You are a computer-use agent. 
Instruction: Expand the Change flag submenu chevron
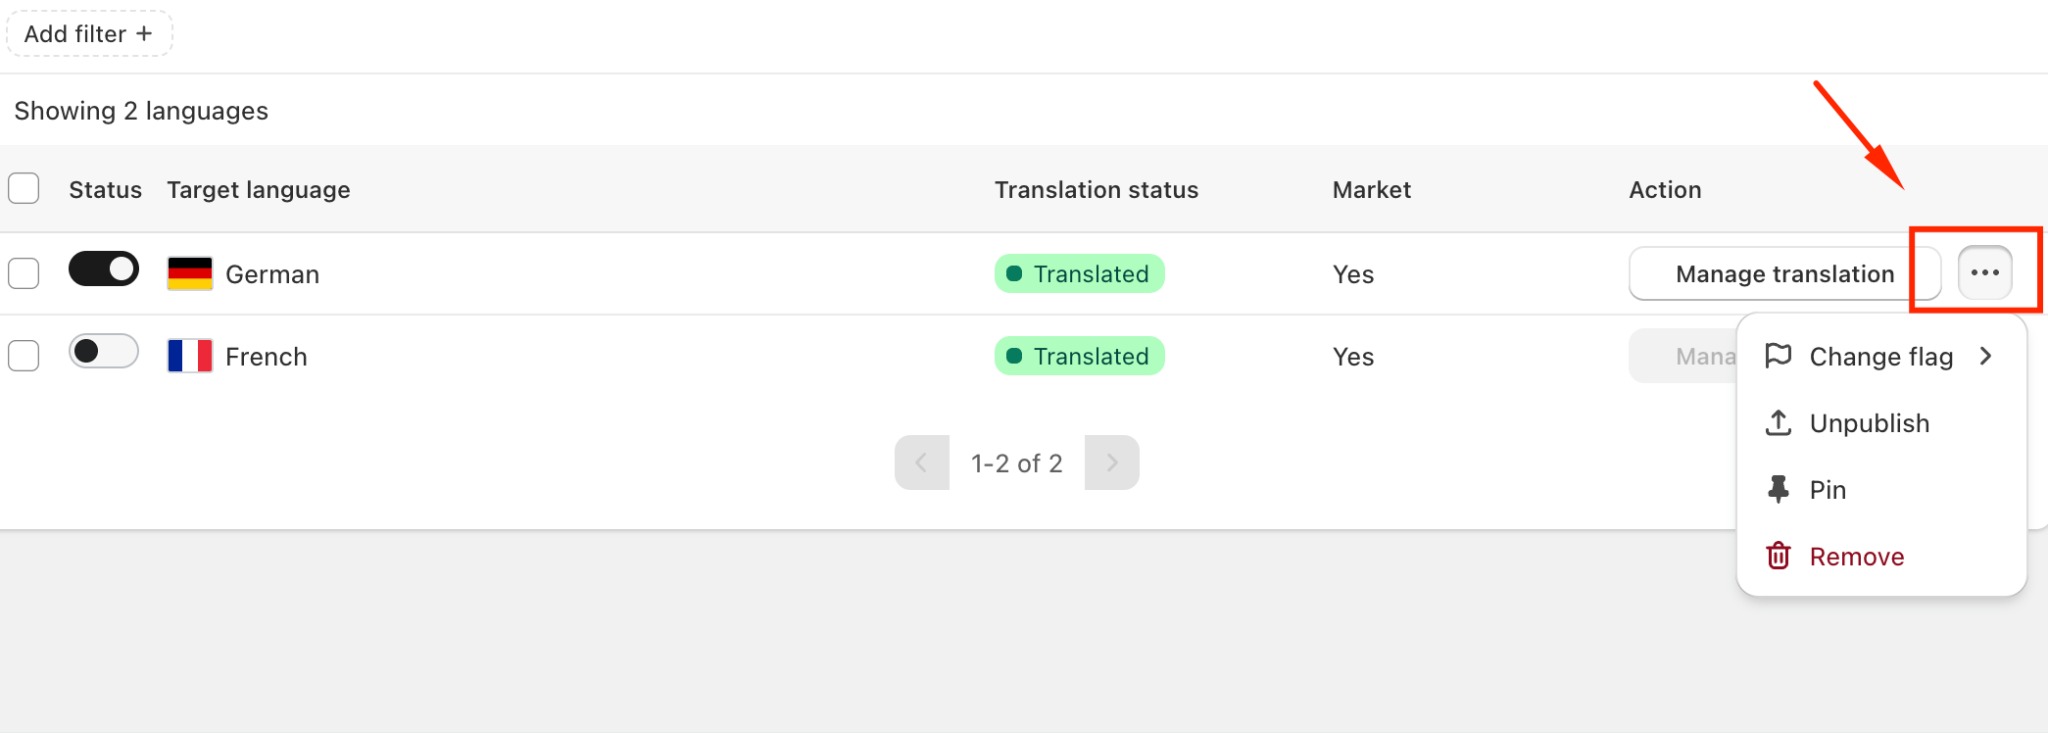(x=1986, y=356)
